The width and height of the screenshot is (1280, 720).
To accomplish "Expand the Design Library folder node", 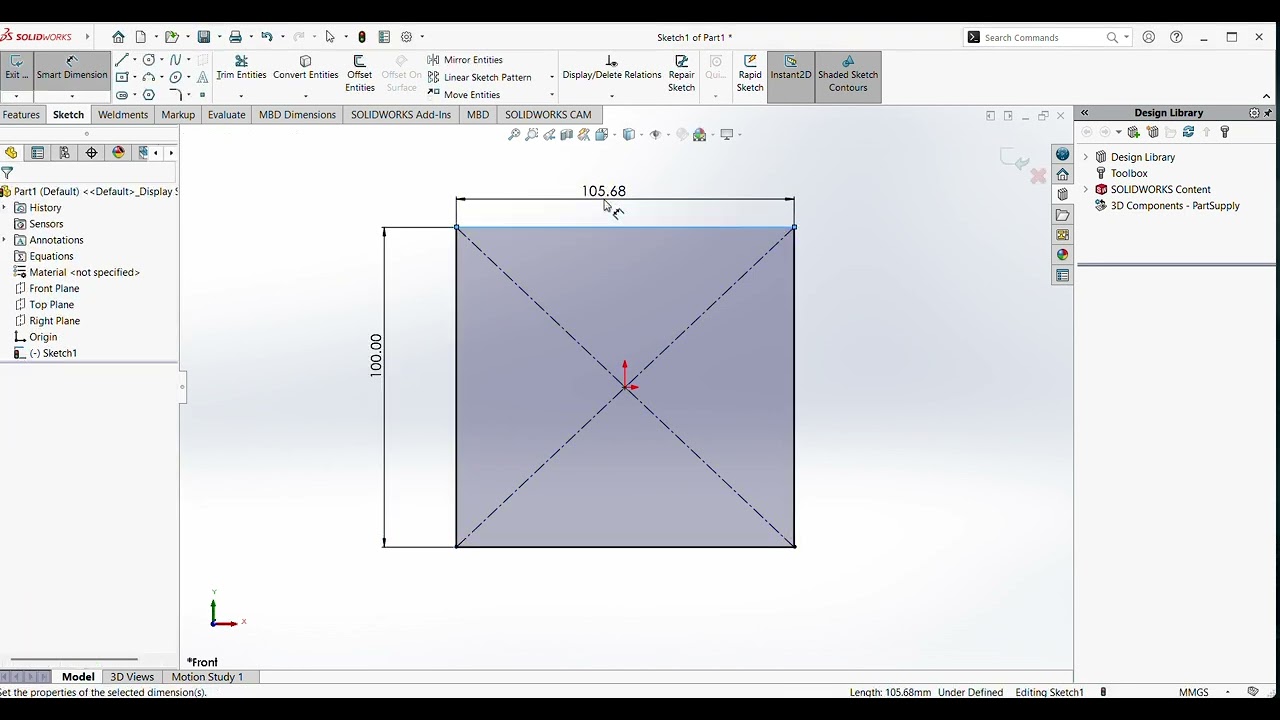I will (x=1086, y=157).
